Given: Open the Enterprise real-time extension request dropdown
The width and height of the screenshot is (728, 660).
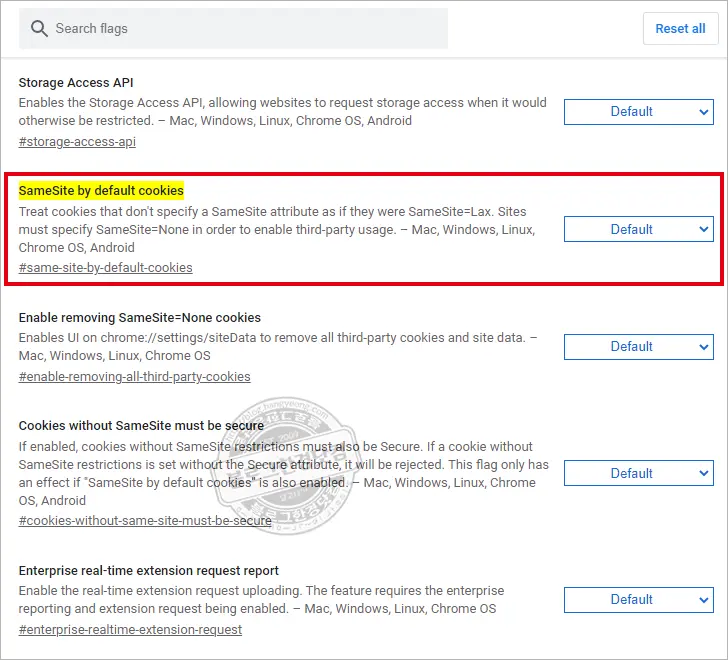Looking at the screenshot, I should coord(638,599).
